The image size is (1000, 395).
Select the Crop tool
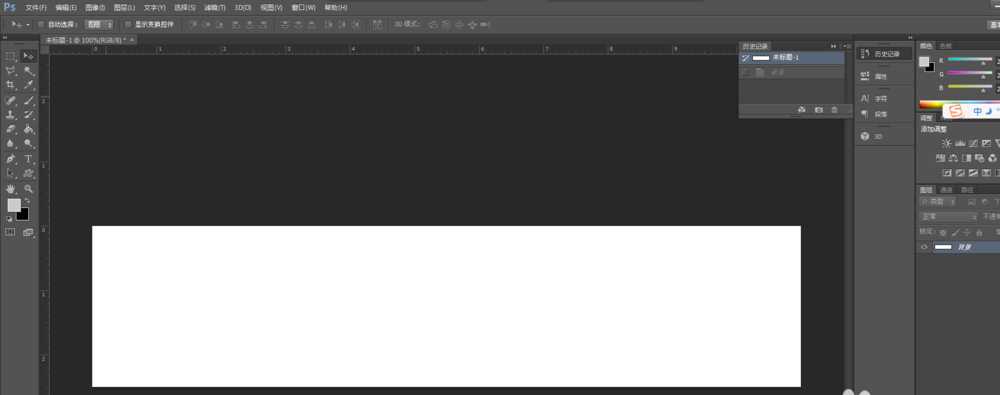click(x=11, y=85)
